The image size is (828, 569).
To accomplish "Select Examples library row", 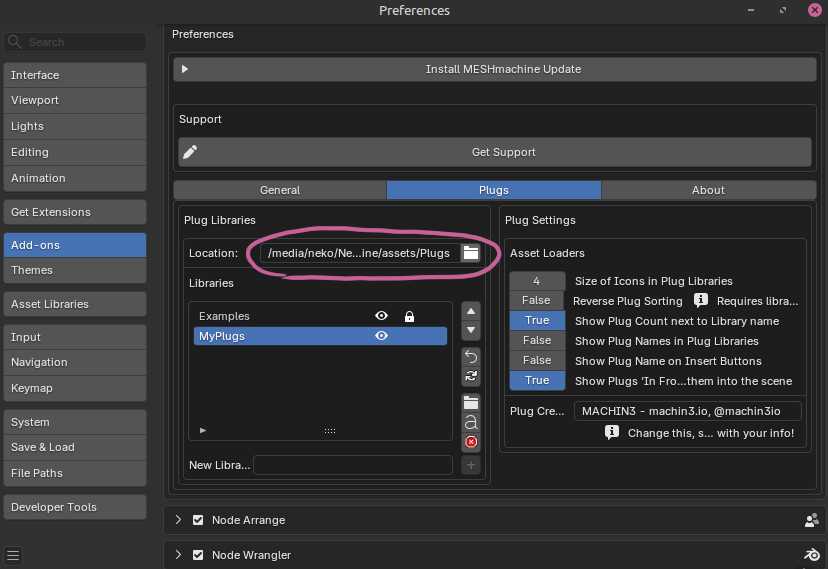I will 320,316.
